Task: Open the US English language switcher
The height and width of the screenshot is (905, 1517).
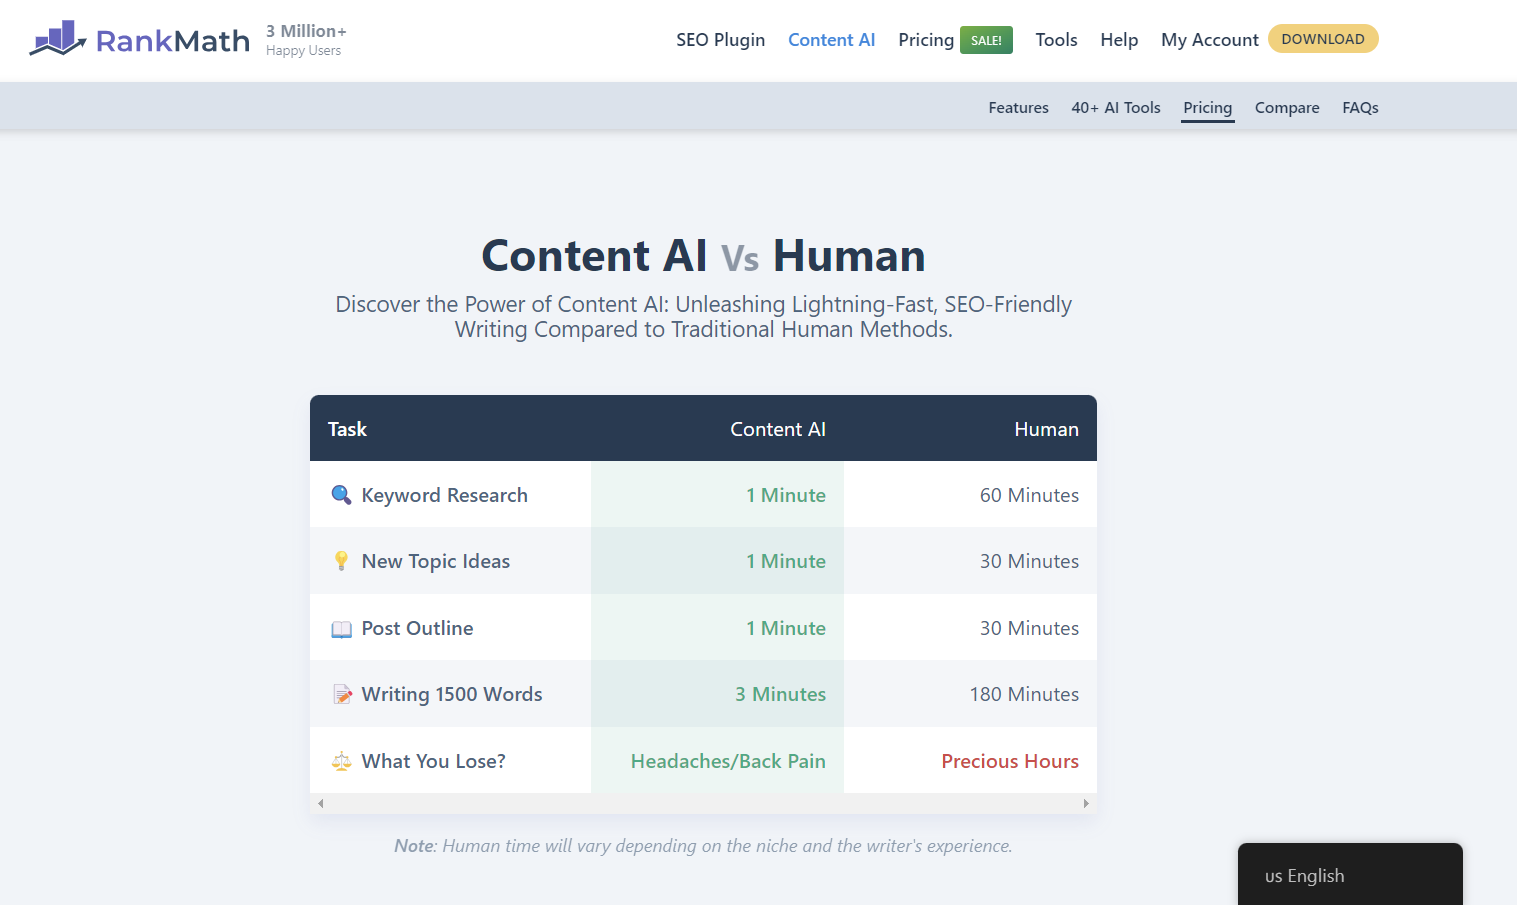Action: (1350, 875)
